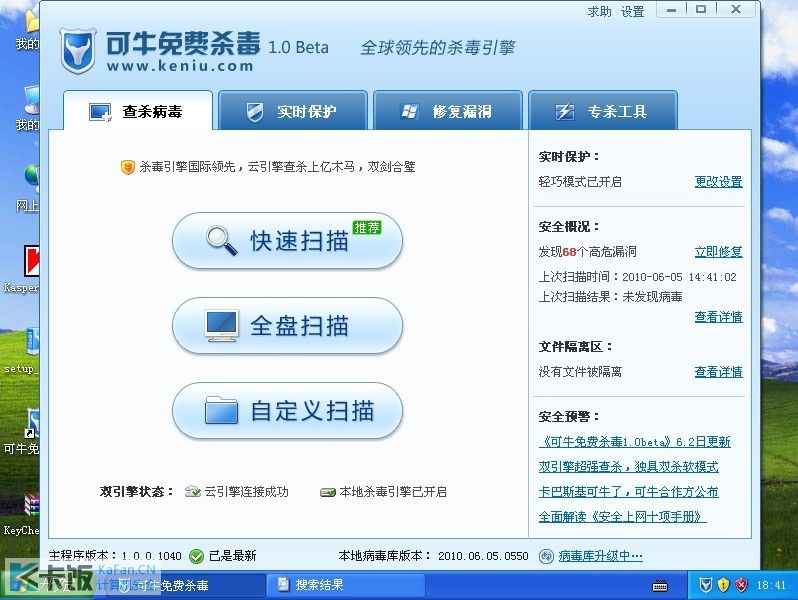798x600 pixels.
Task: Click the update icon beside 病毒库升级中
Action: point(546,556)
